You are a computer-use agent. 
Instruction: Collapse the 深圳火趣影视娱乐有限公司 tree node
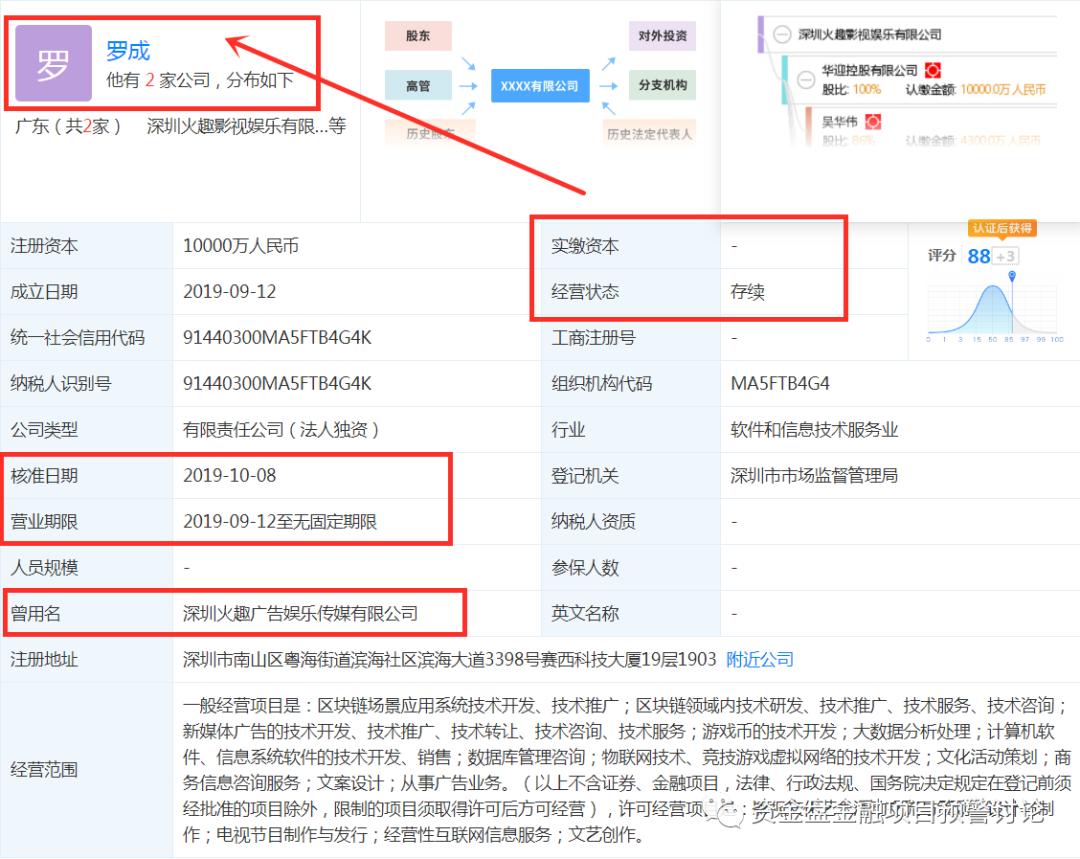(781, 34)
